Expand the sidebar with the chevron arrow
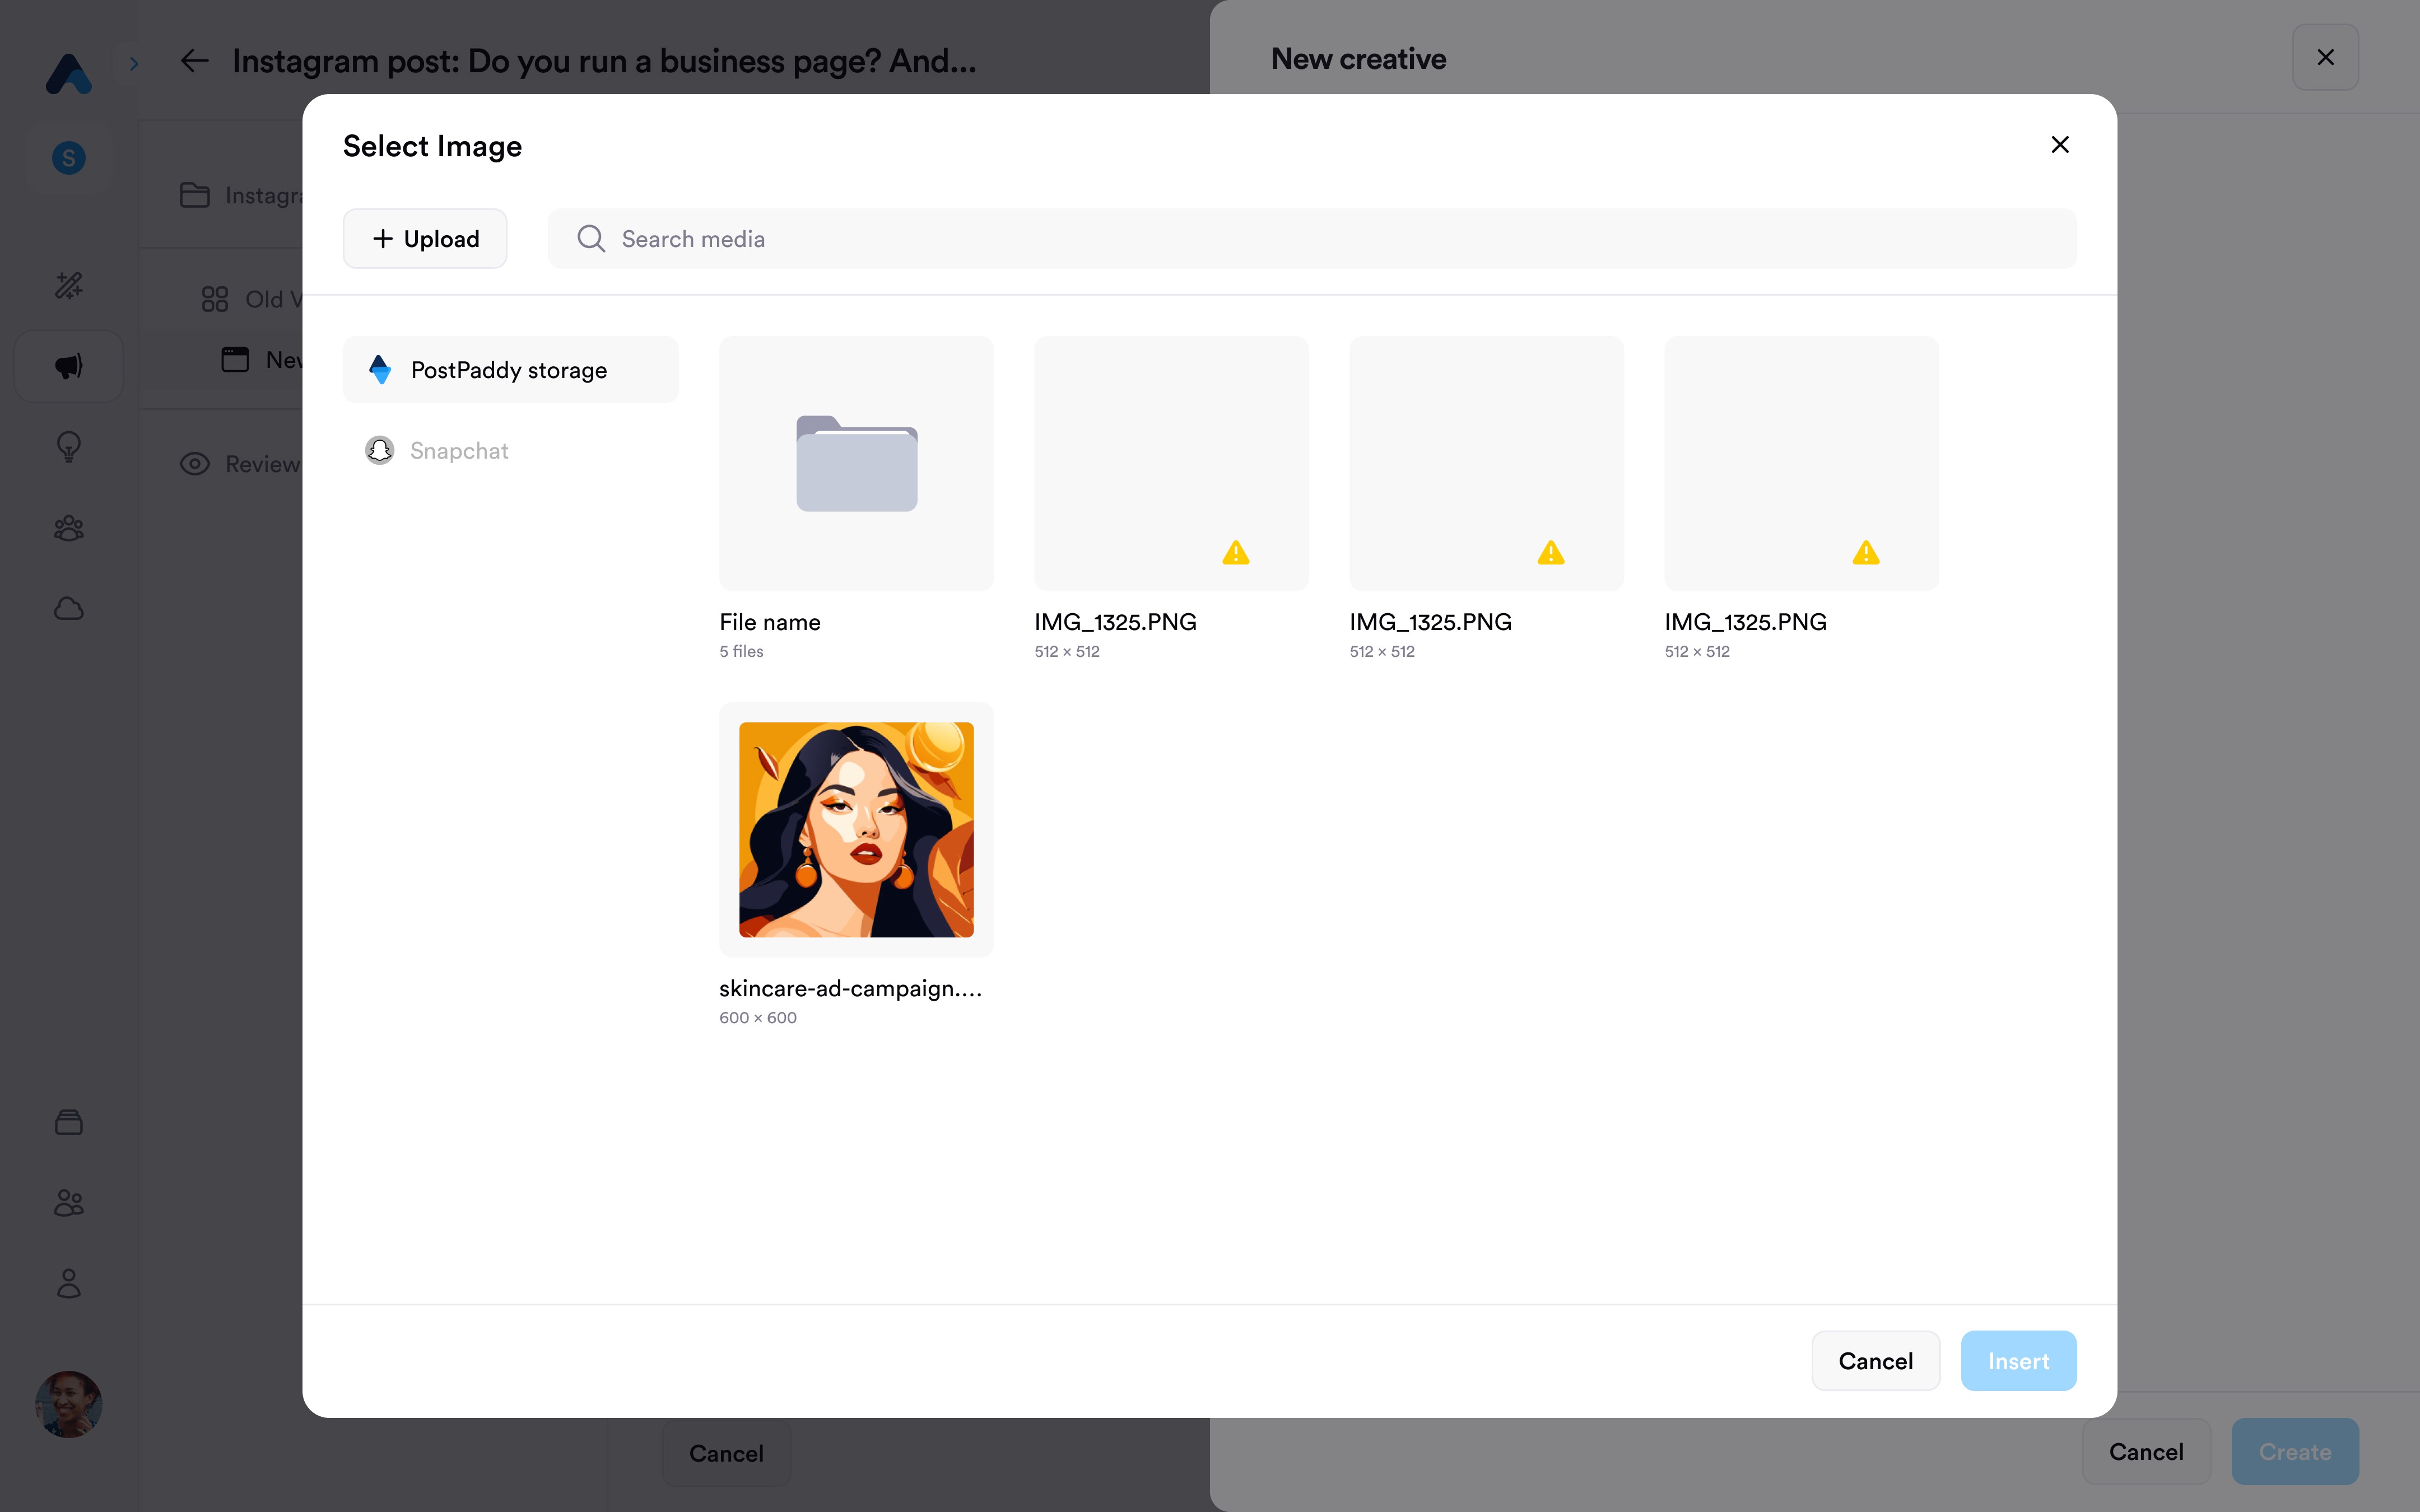The width and height of the screenshot is (2420, 1512). pyautogui.click(x=134, y=64)
